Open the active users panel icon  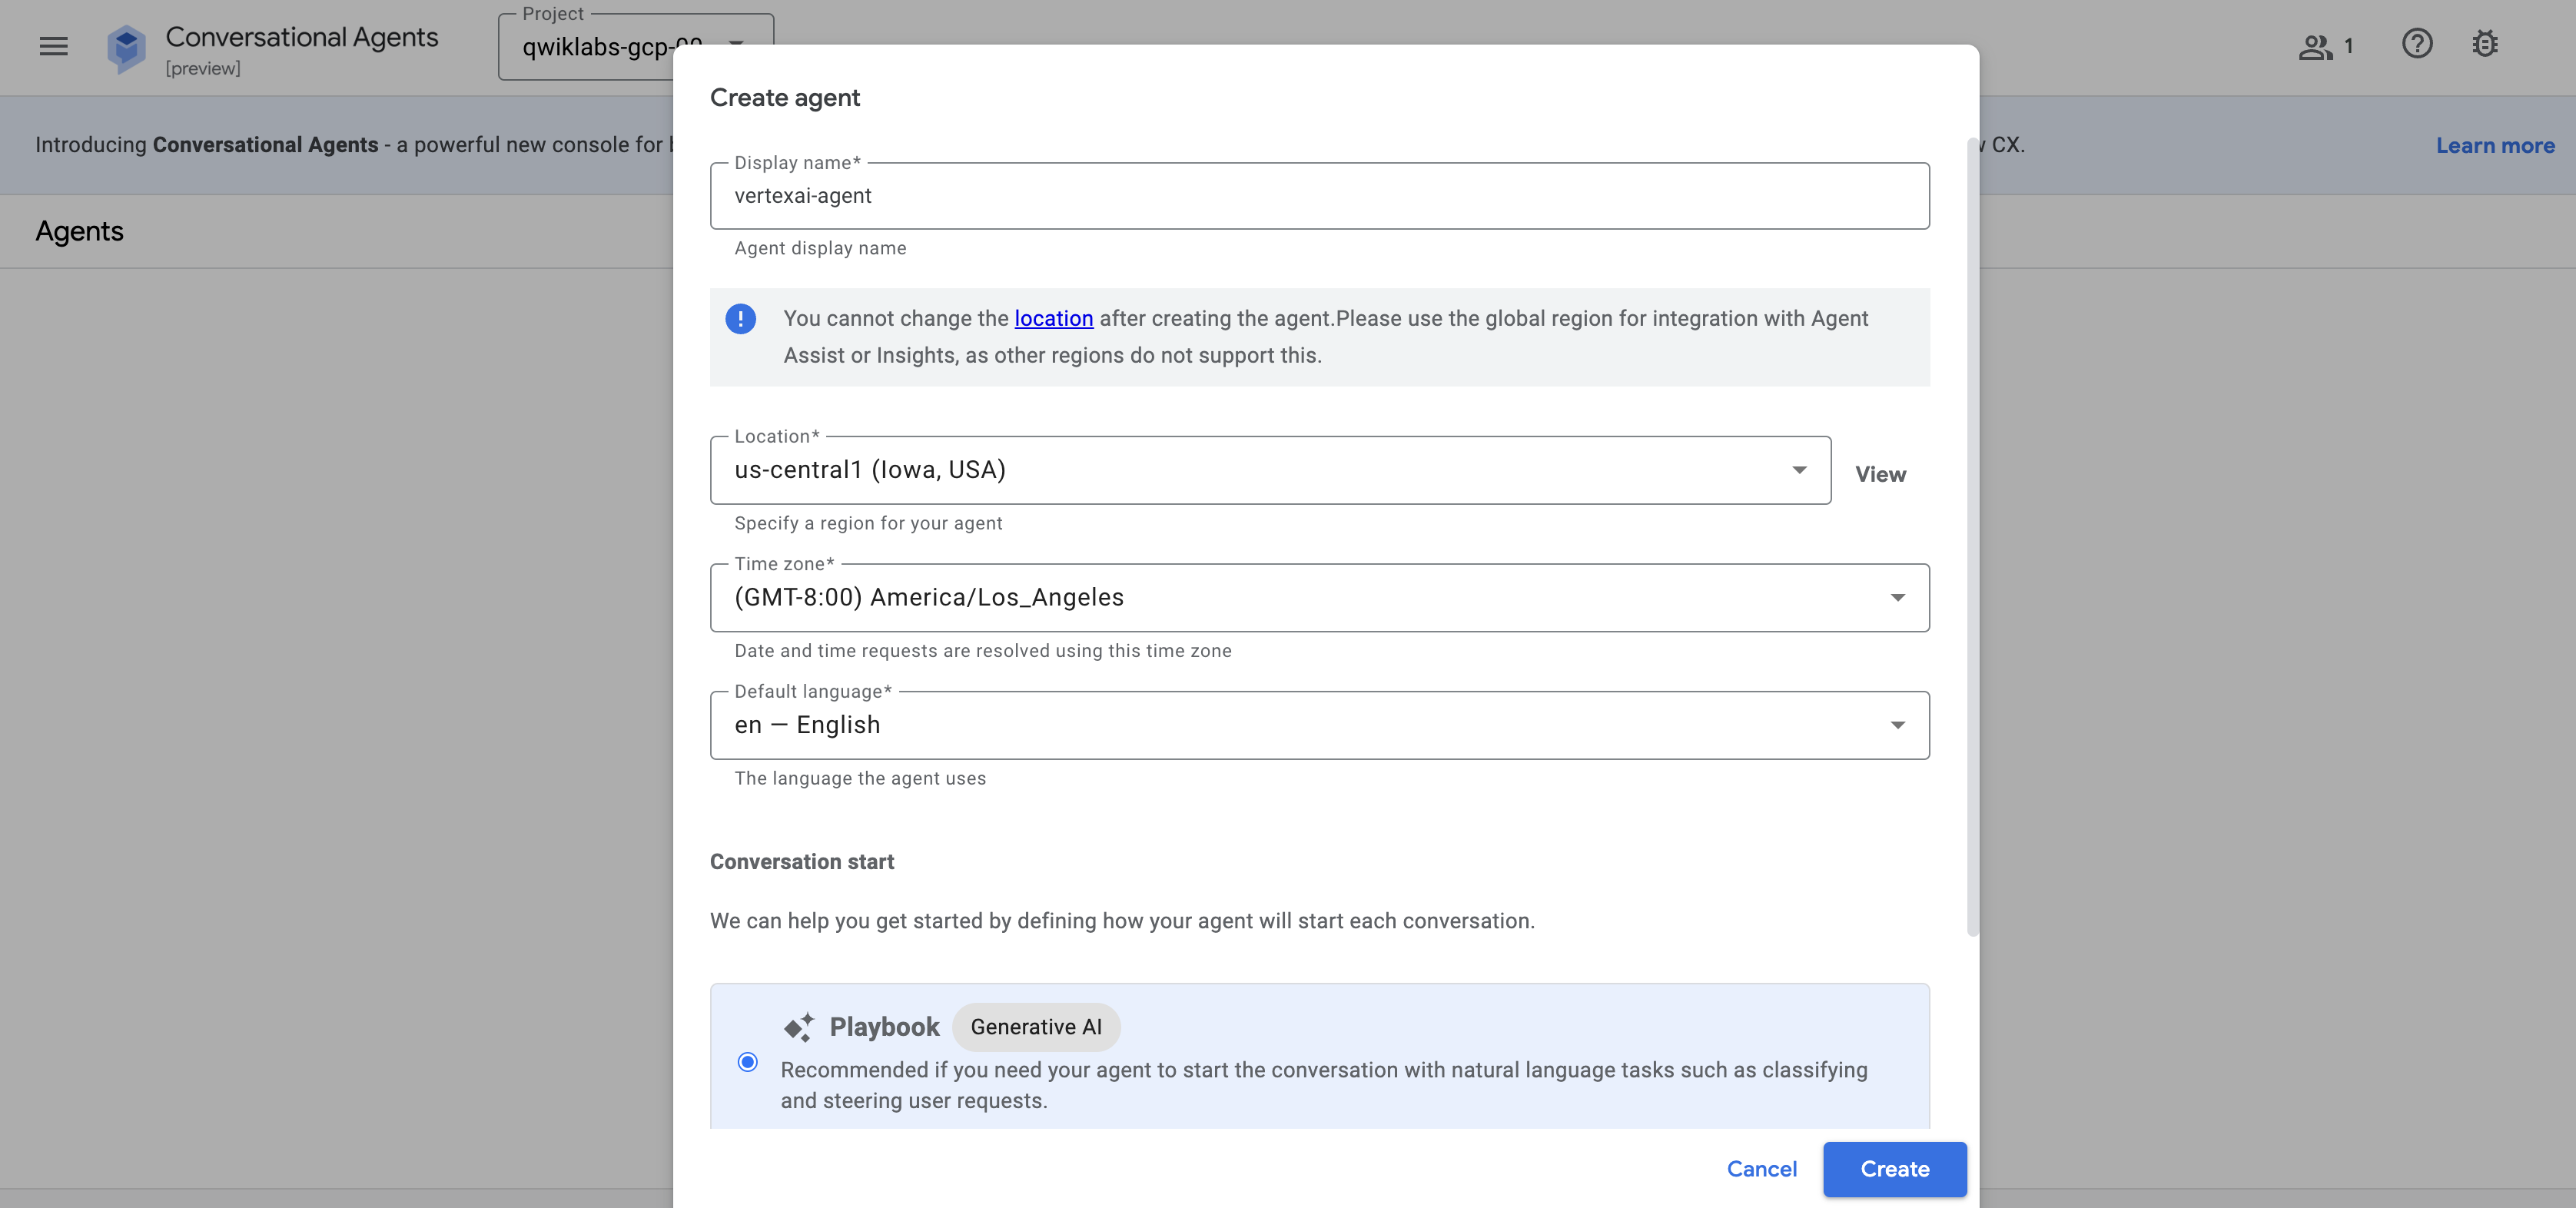[2318, 44]
